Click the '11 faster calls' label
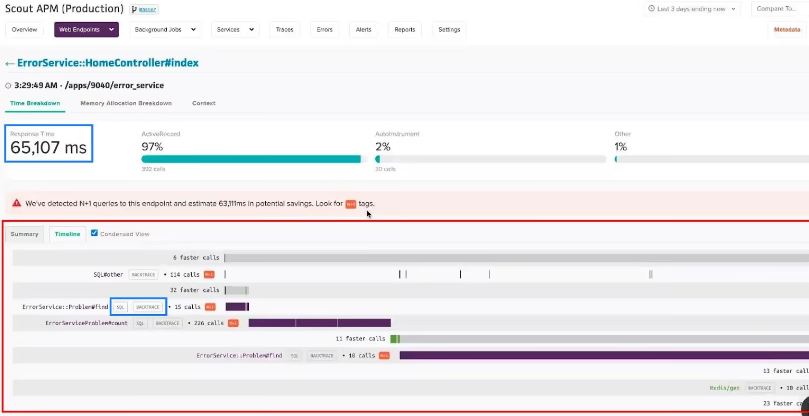The width and height of the screenshot is (809, 416). tap(360, 339)
